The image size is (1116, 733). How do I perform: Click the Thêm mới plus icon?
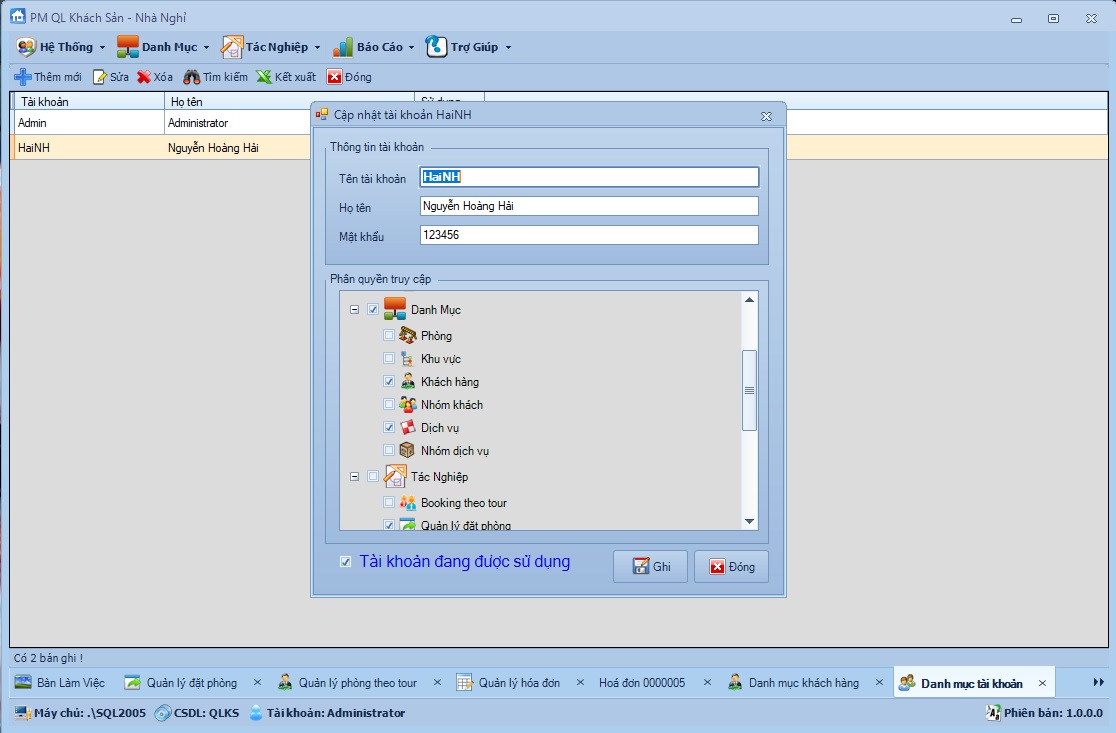(x=22, y=77)
